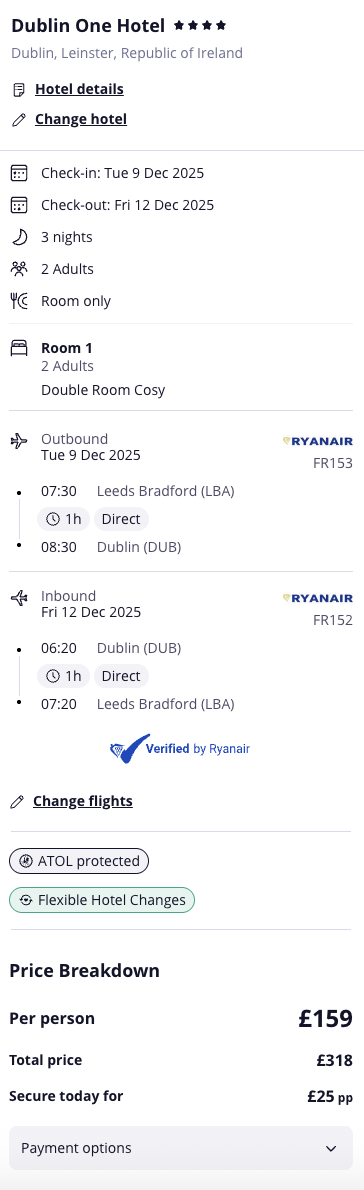
Task: Click the Room only fork icon
Action: (x=19, y=301)
